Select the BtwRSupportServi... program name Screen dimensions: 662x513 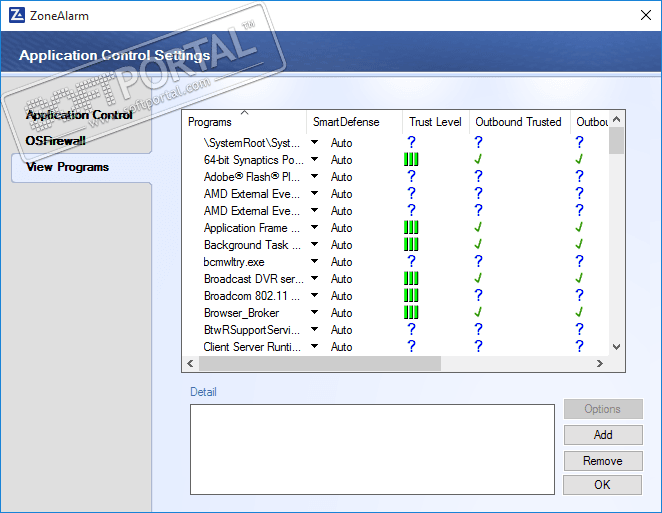click(252, 330)
